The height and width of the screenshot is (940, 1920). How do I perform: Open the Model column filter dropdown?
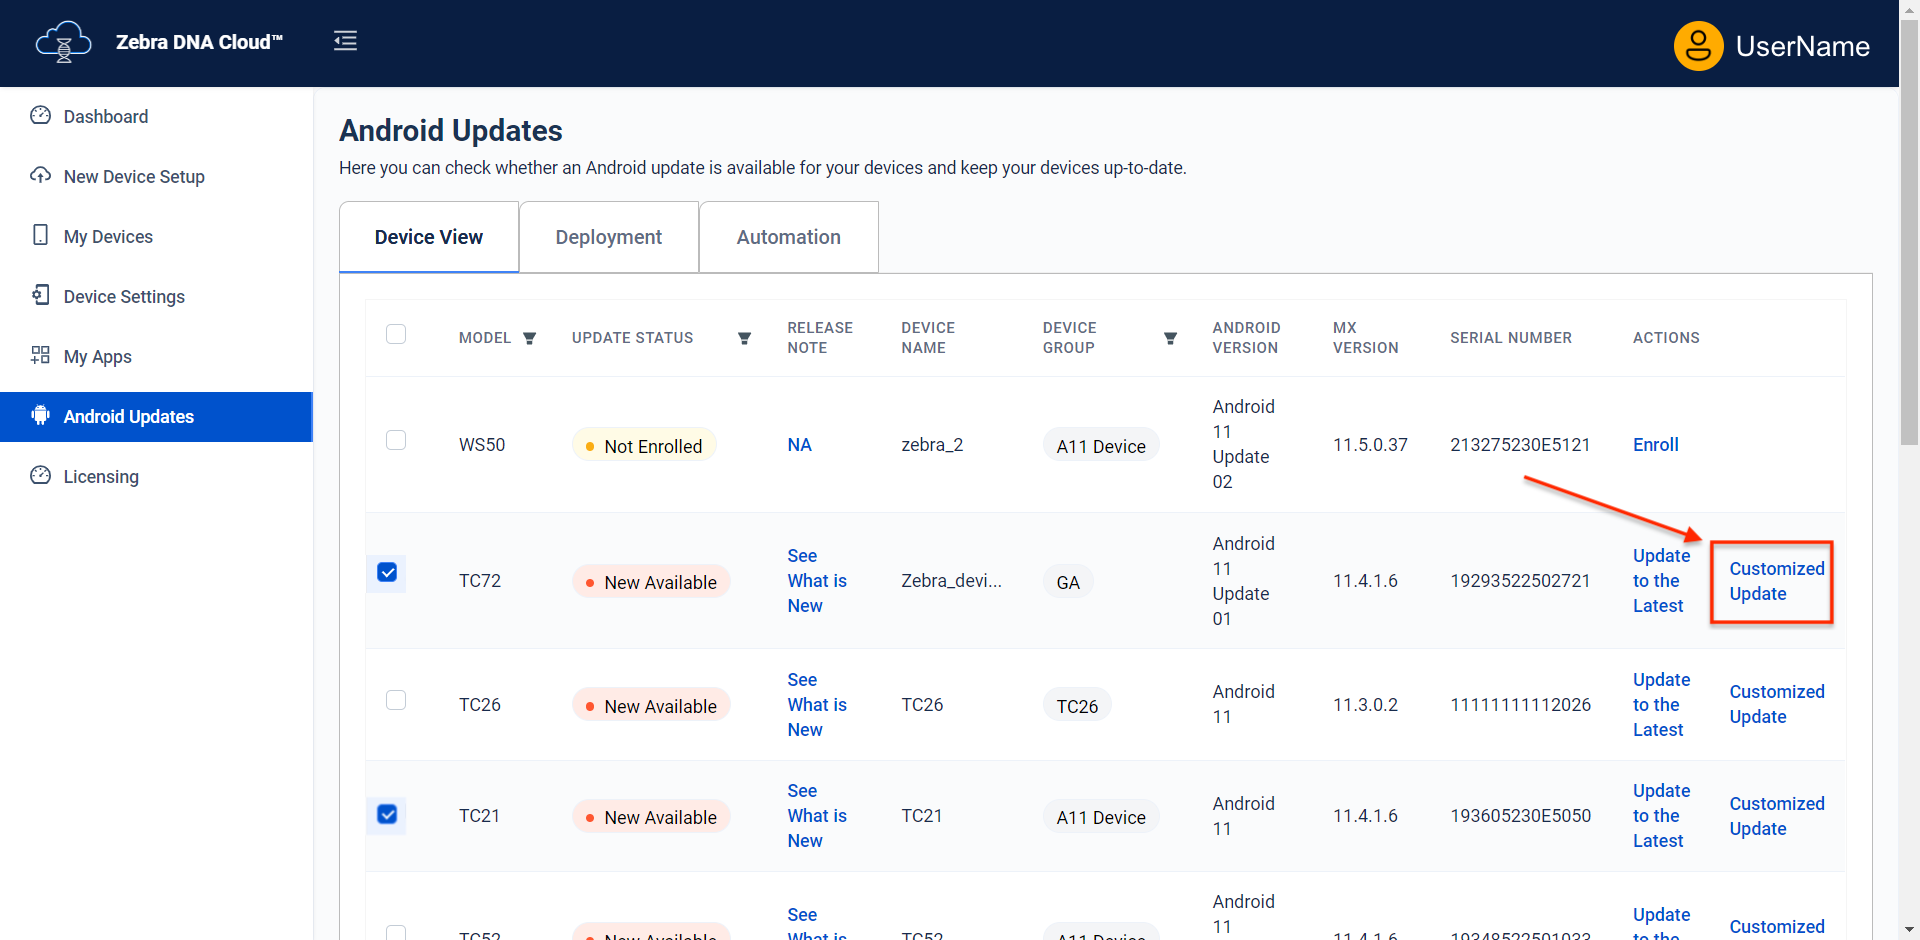[530, 339]
